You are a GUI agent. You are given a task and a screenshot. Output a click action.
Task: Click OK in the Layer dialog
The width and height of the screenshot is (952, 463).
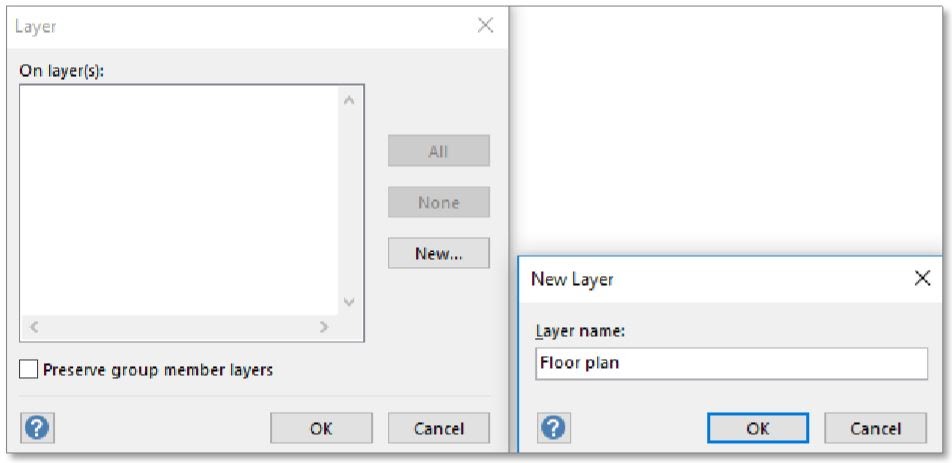pyautogui.click(x=321, y=428)
